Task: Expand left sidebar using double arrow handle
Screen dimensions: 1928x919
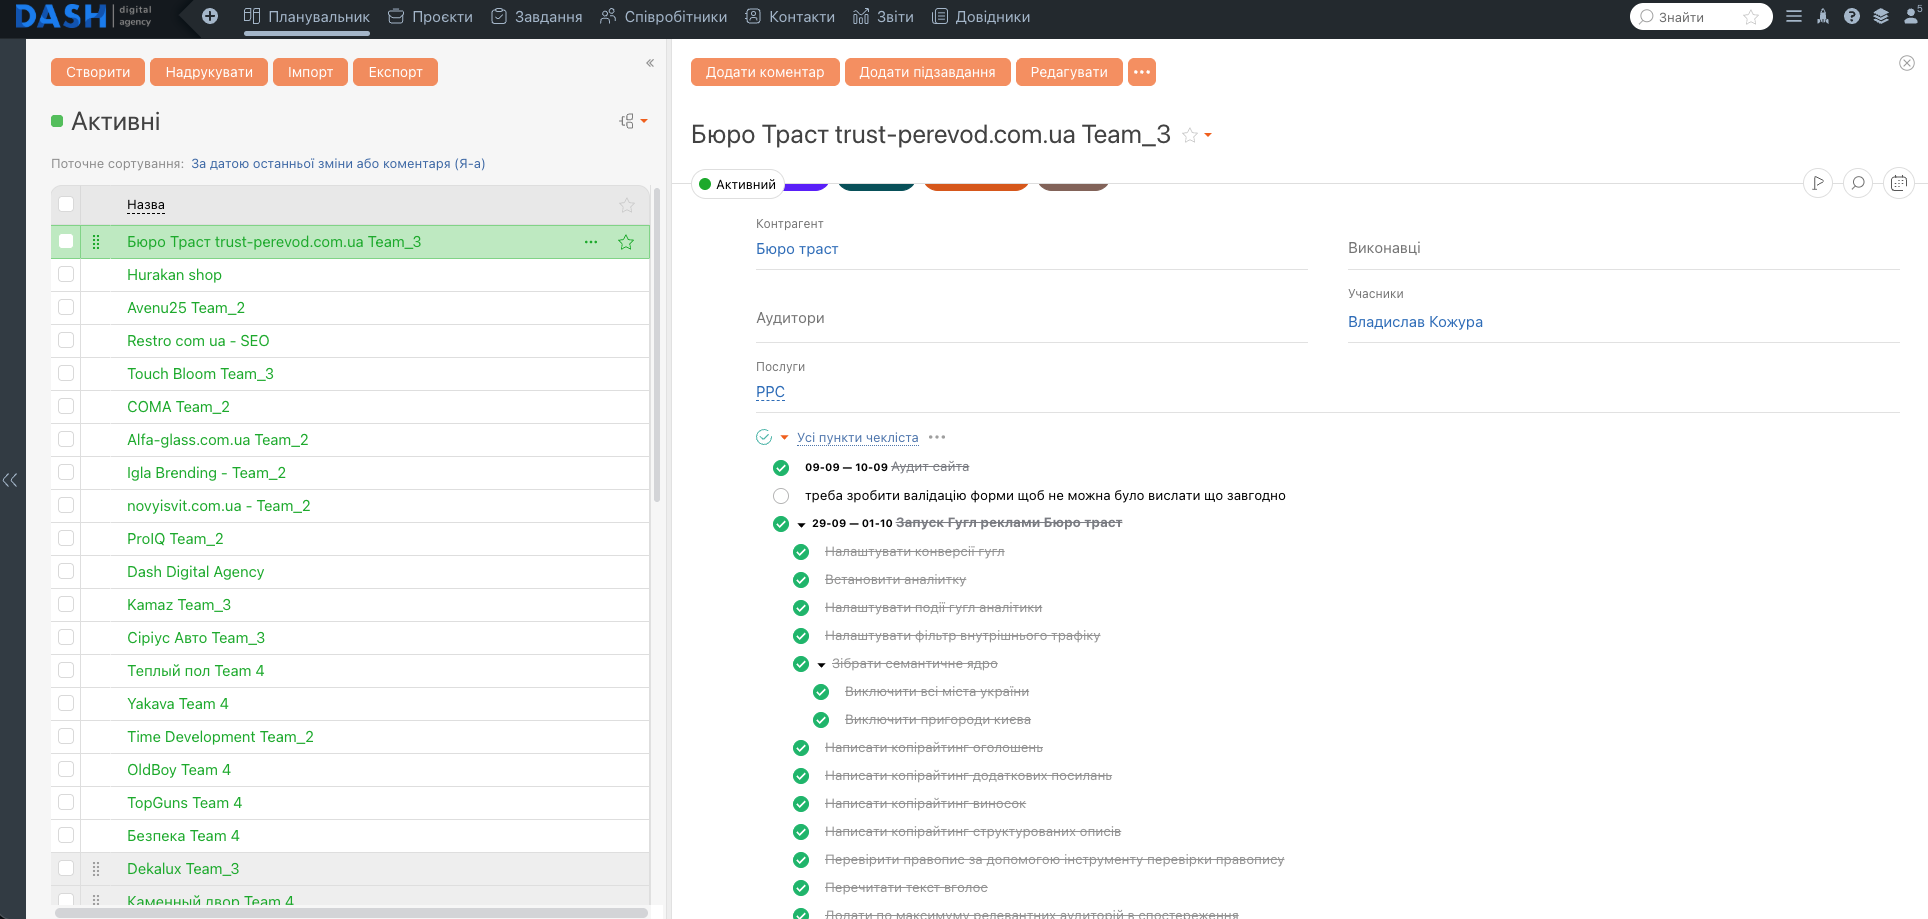Action: click(10, 480)
